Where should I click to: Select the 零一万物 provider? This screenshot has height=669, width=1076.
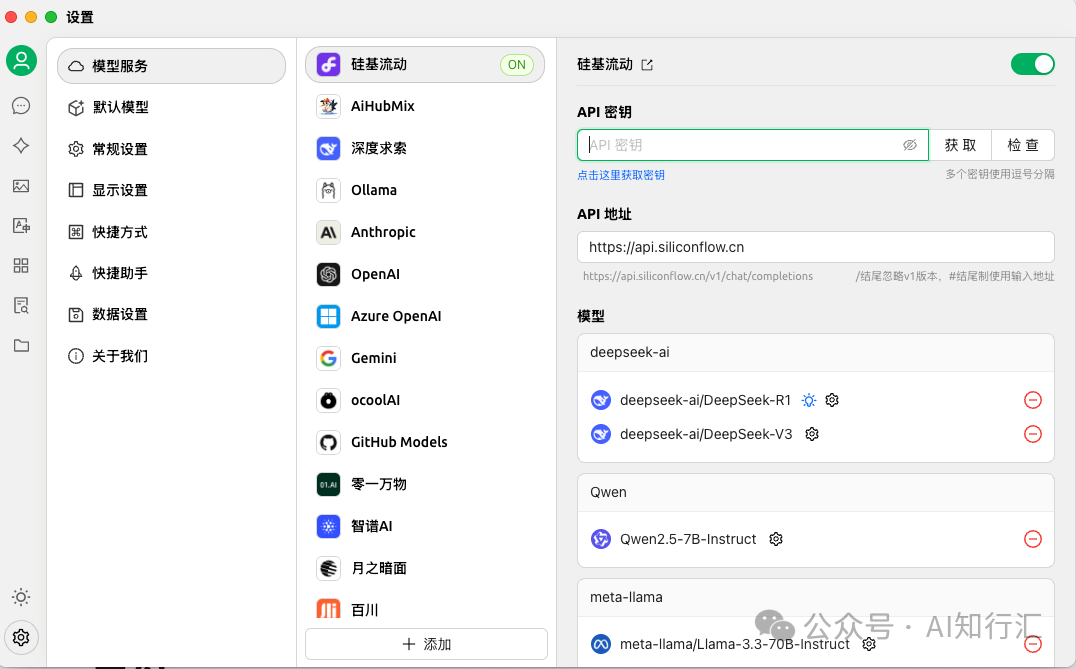point(425,484)
